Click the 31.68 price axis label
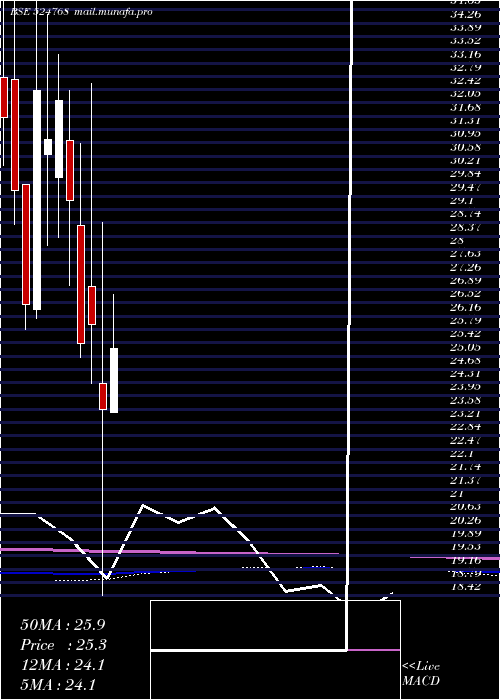The image size is (500, 700). [466, 107]
